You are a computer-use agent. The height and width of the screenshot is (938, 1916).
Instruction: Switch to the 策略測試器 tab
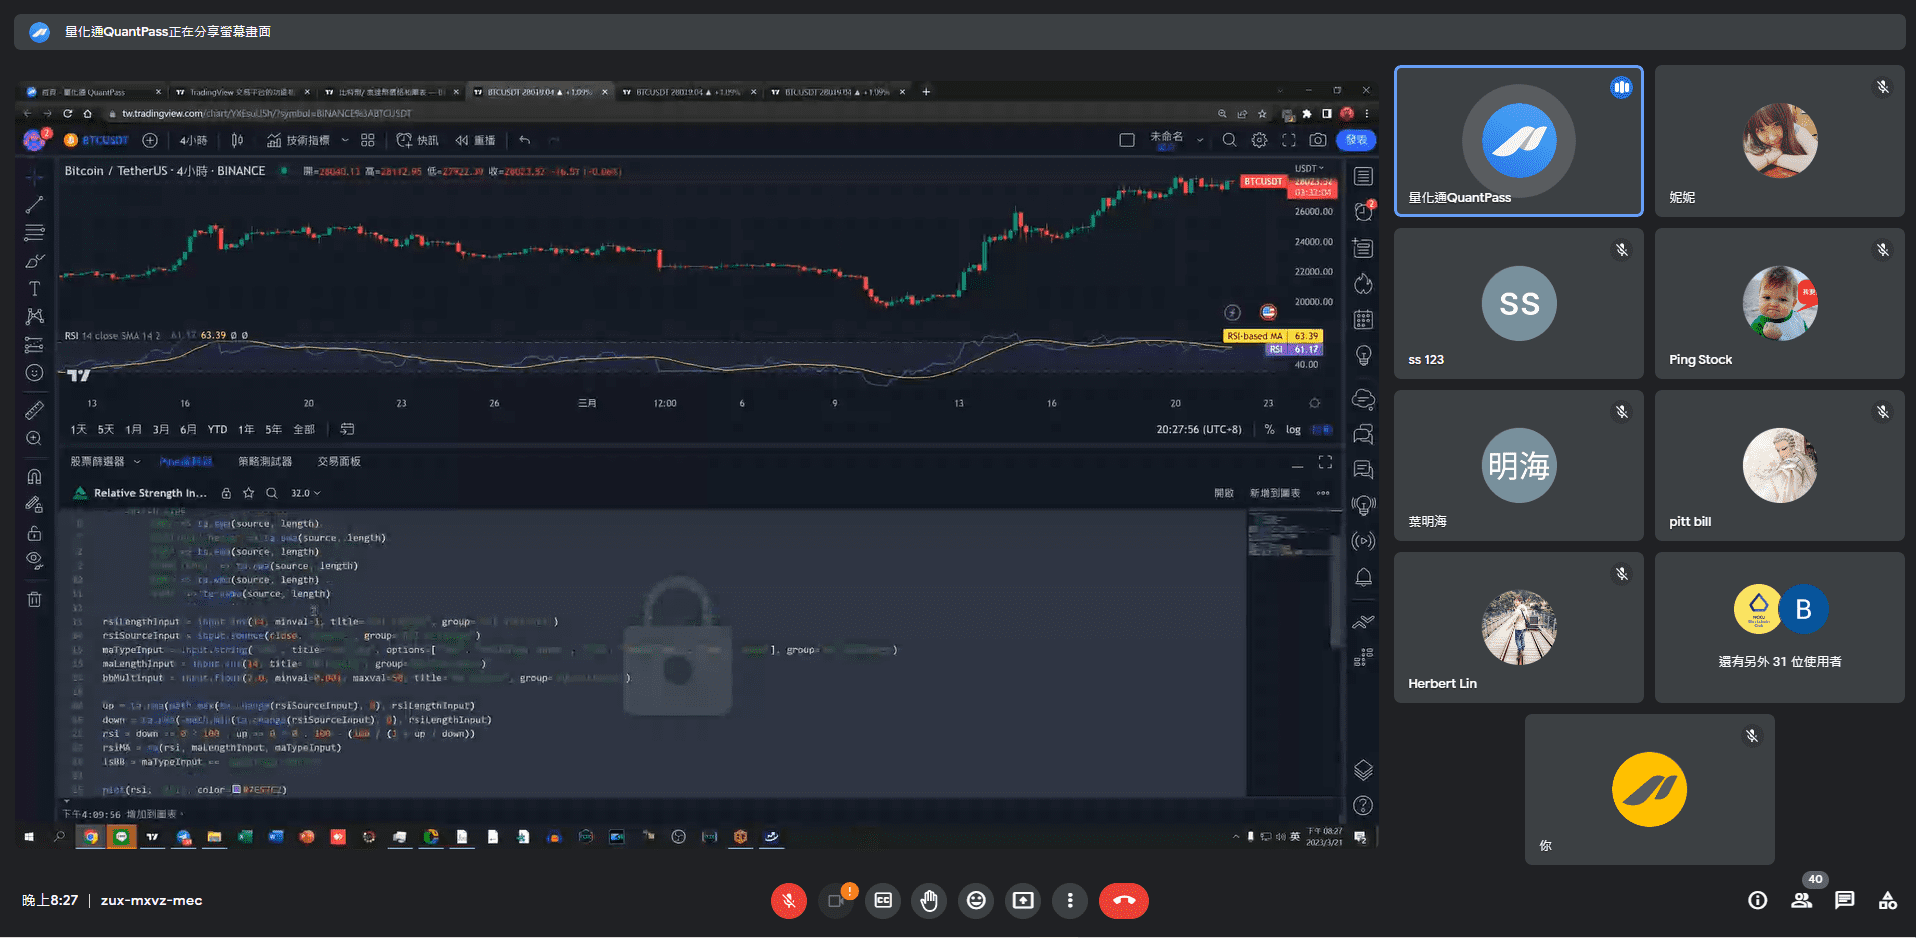point(265,461)
